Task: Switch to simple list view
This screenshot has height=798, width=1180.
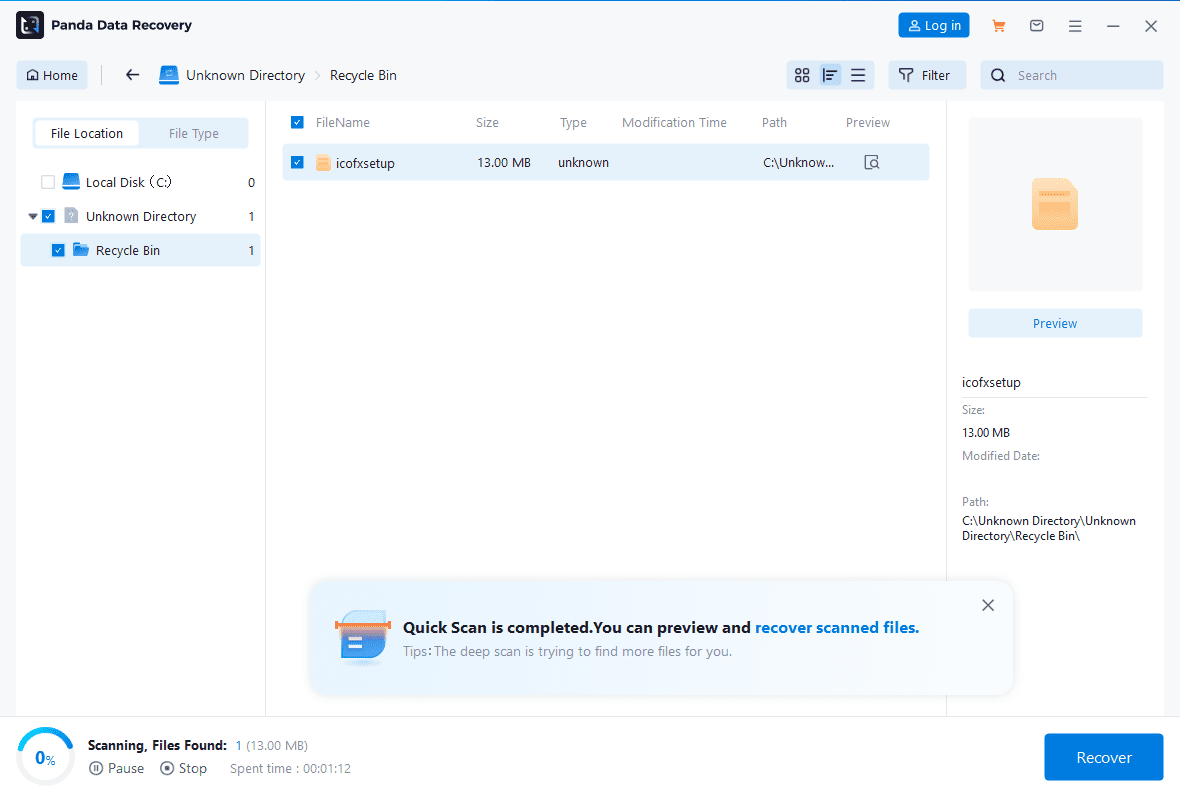Action: (858, 75)
